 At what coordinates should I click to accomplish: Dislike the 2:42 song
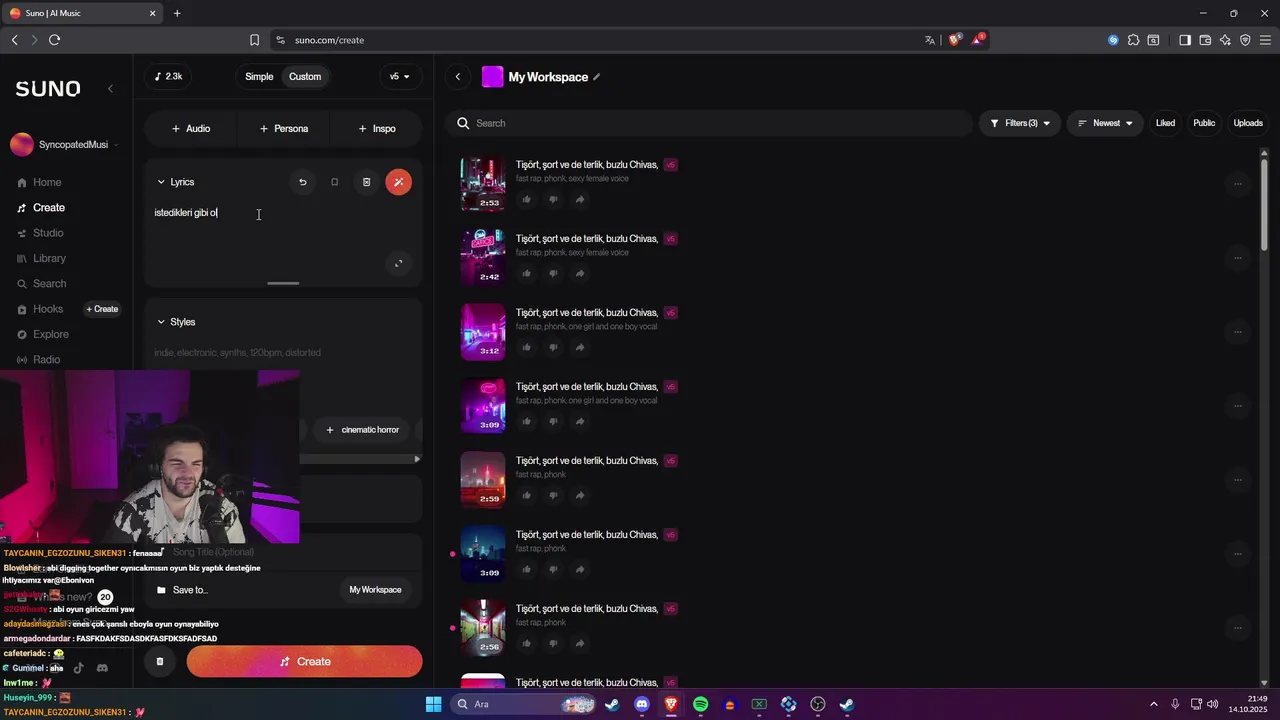tap(553, 273)
